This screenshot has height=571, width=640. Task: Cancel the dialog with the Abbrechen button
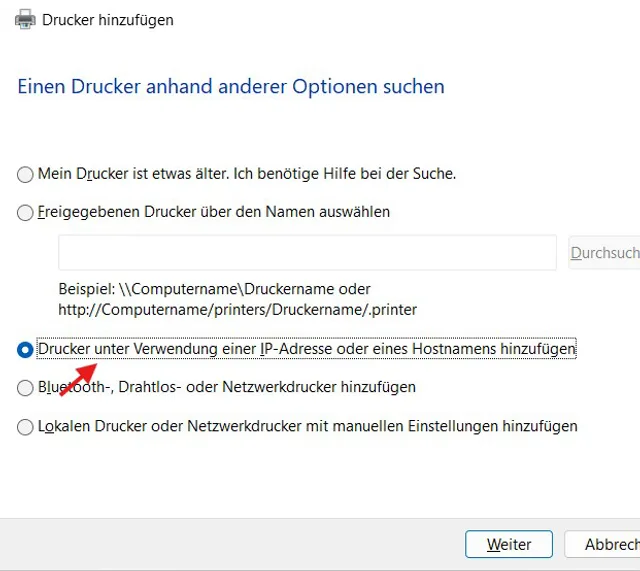[x=602, y=544]
